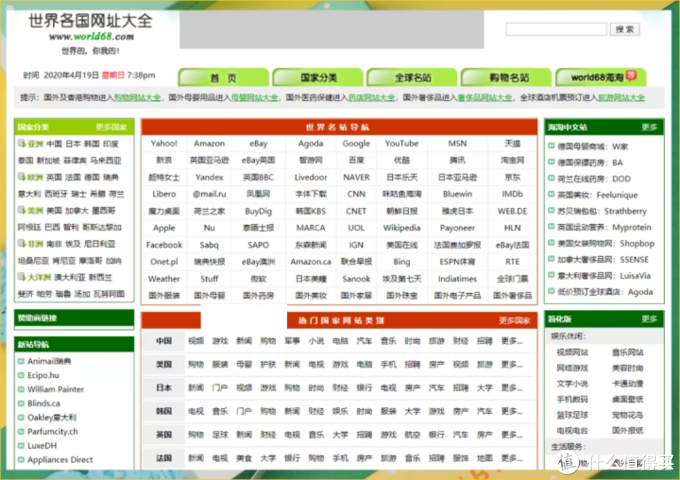Open the Ecipo.hu link
Screen dimensions: 680x480
pyautogui.click(x=43, y=375)
